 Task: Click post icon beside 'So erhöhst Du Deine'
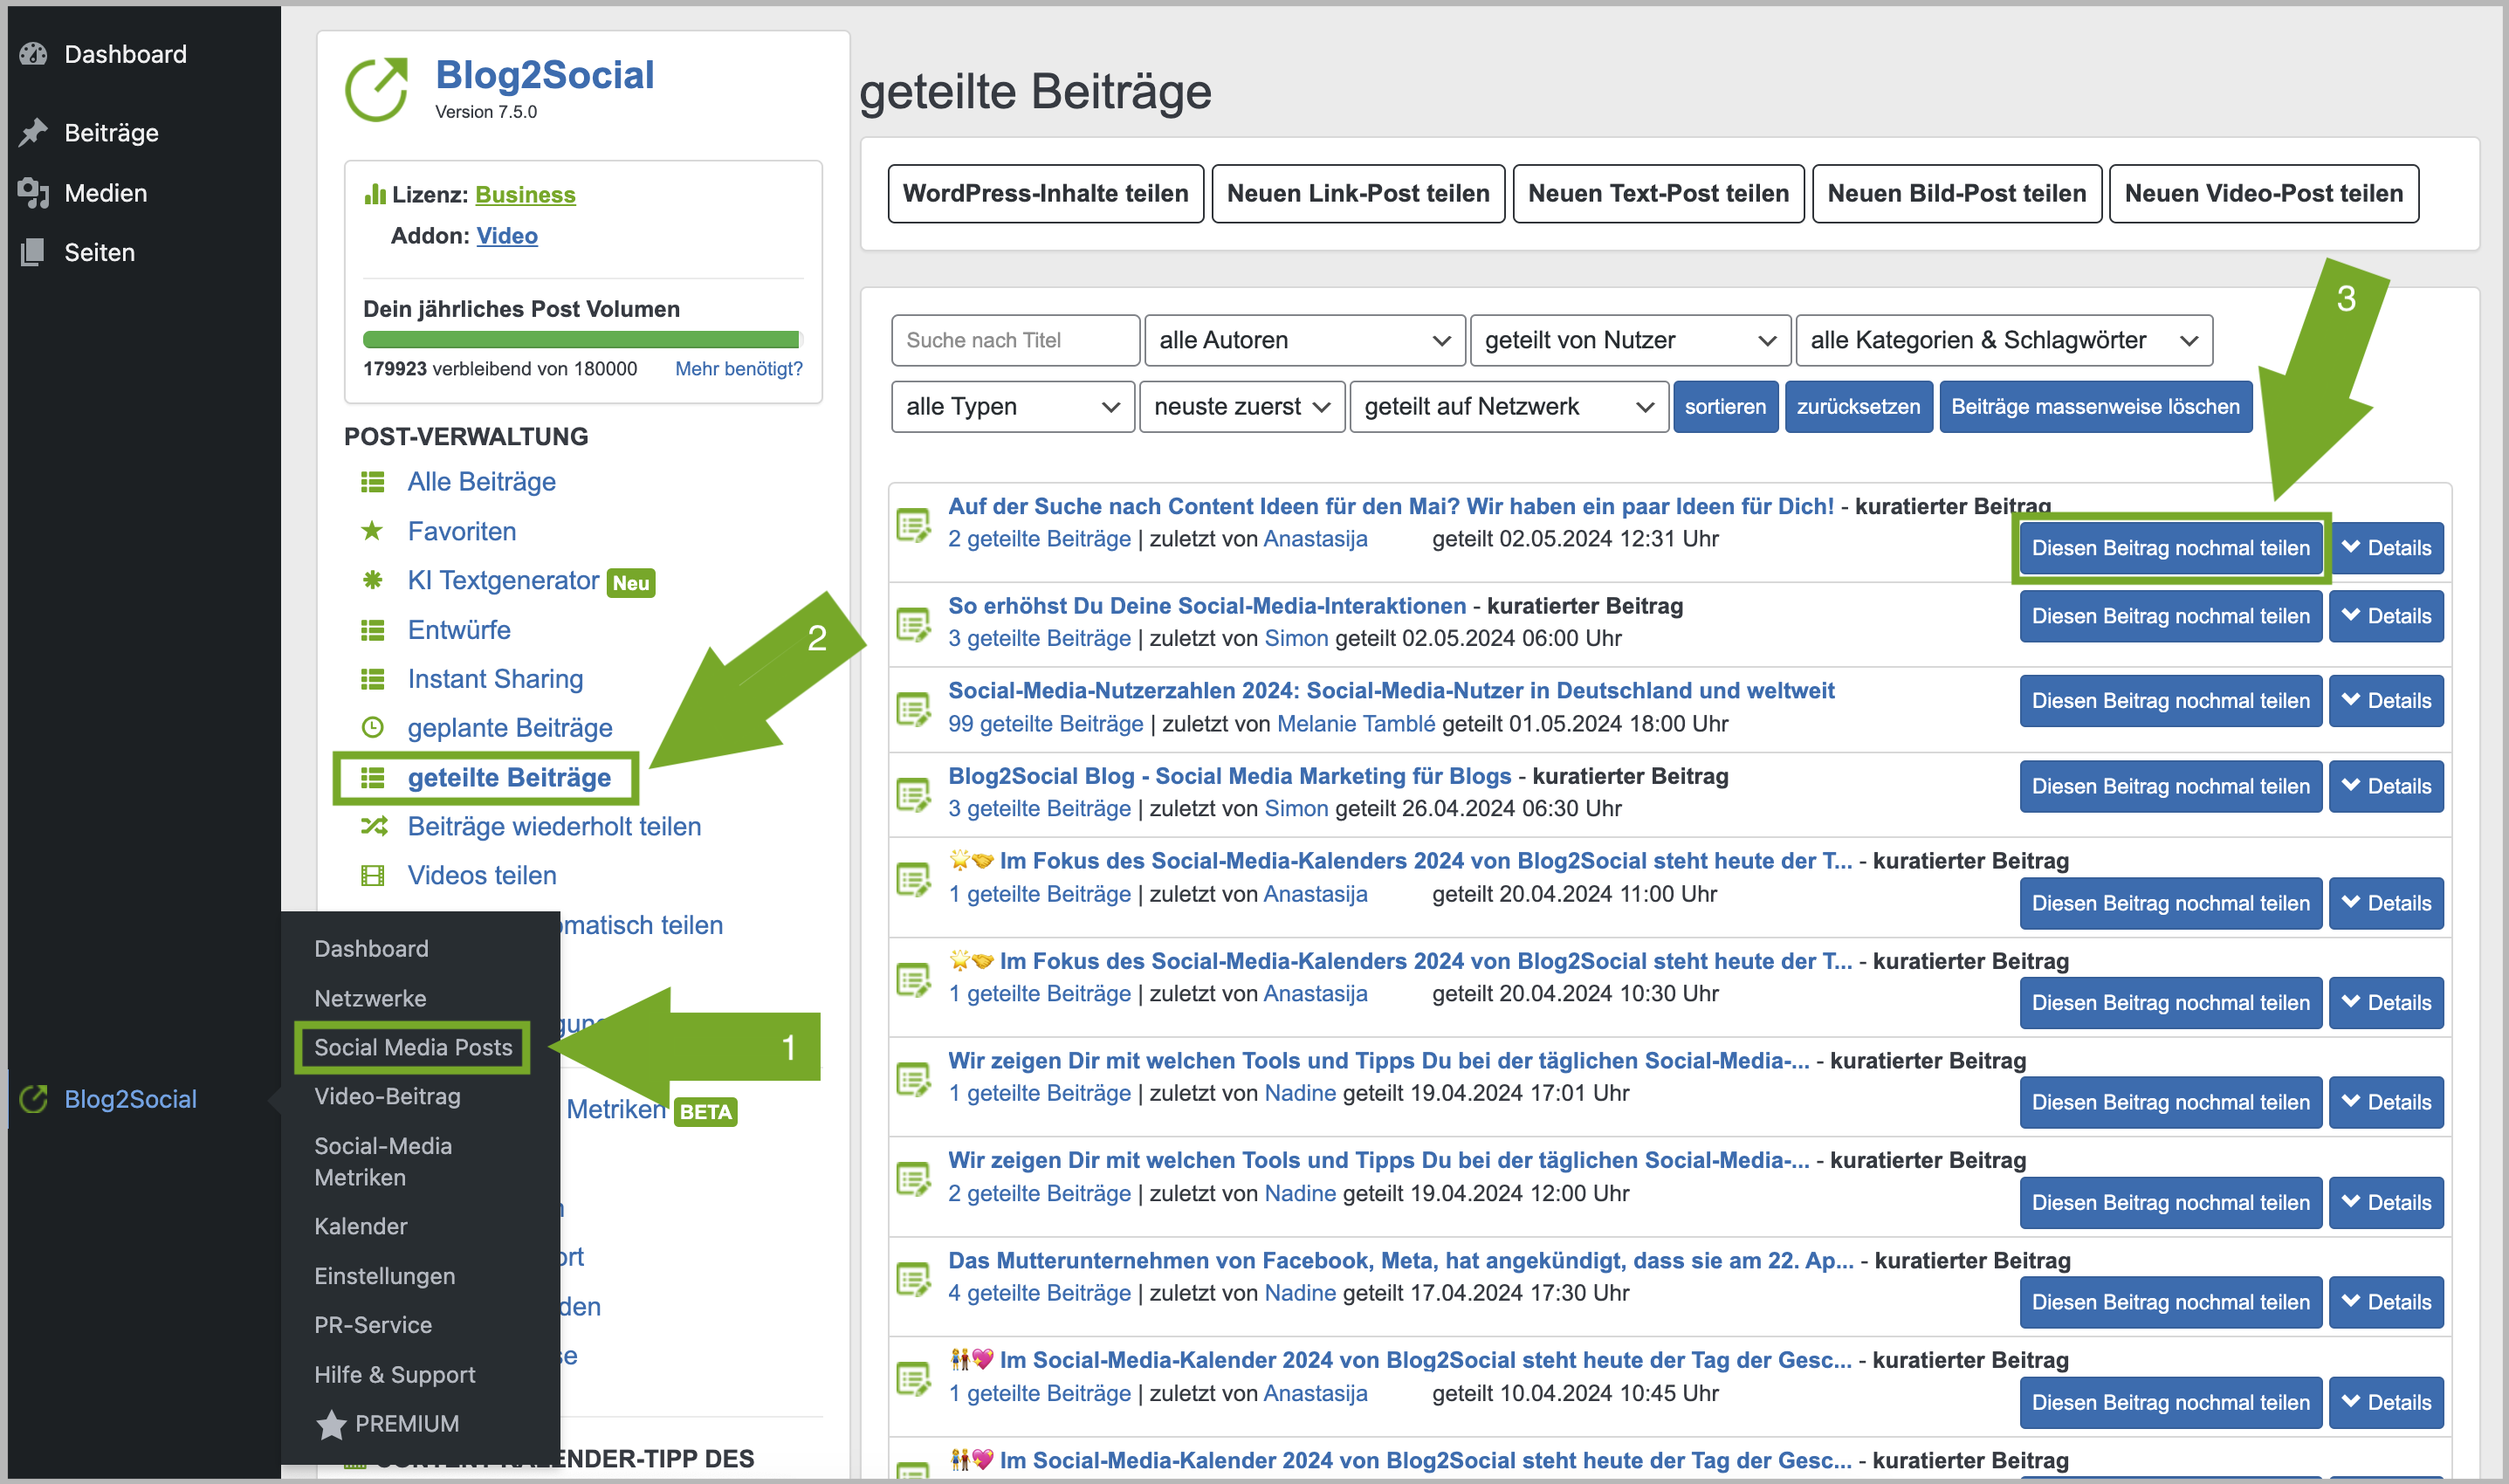click(x=913, y=624)
